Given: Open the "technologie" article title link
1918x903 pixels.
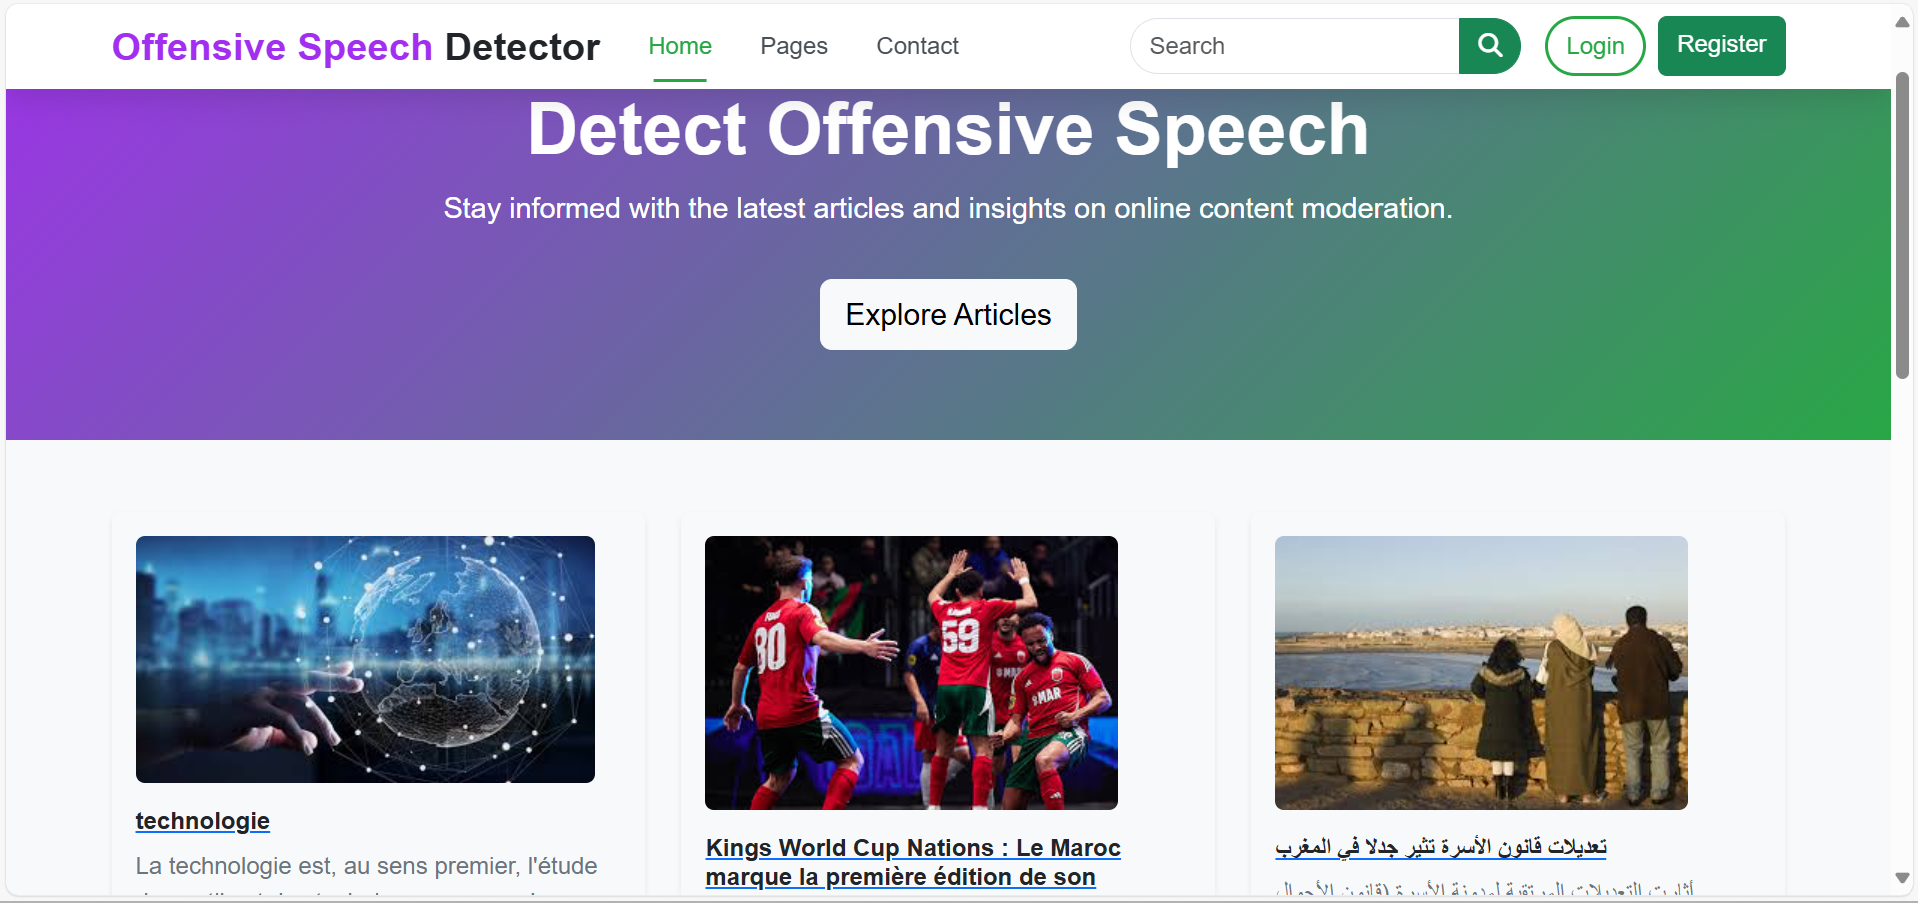Looking at the screenshot, I should coord(203,821).
